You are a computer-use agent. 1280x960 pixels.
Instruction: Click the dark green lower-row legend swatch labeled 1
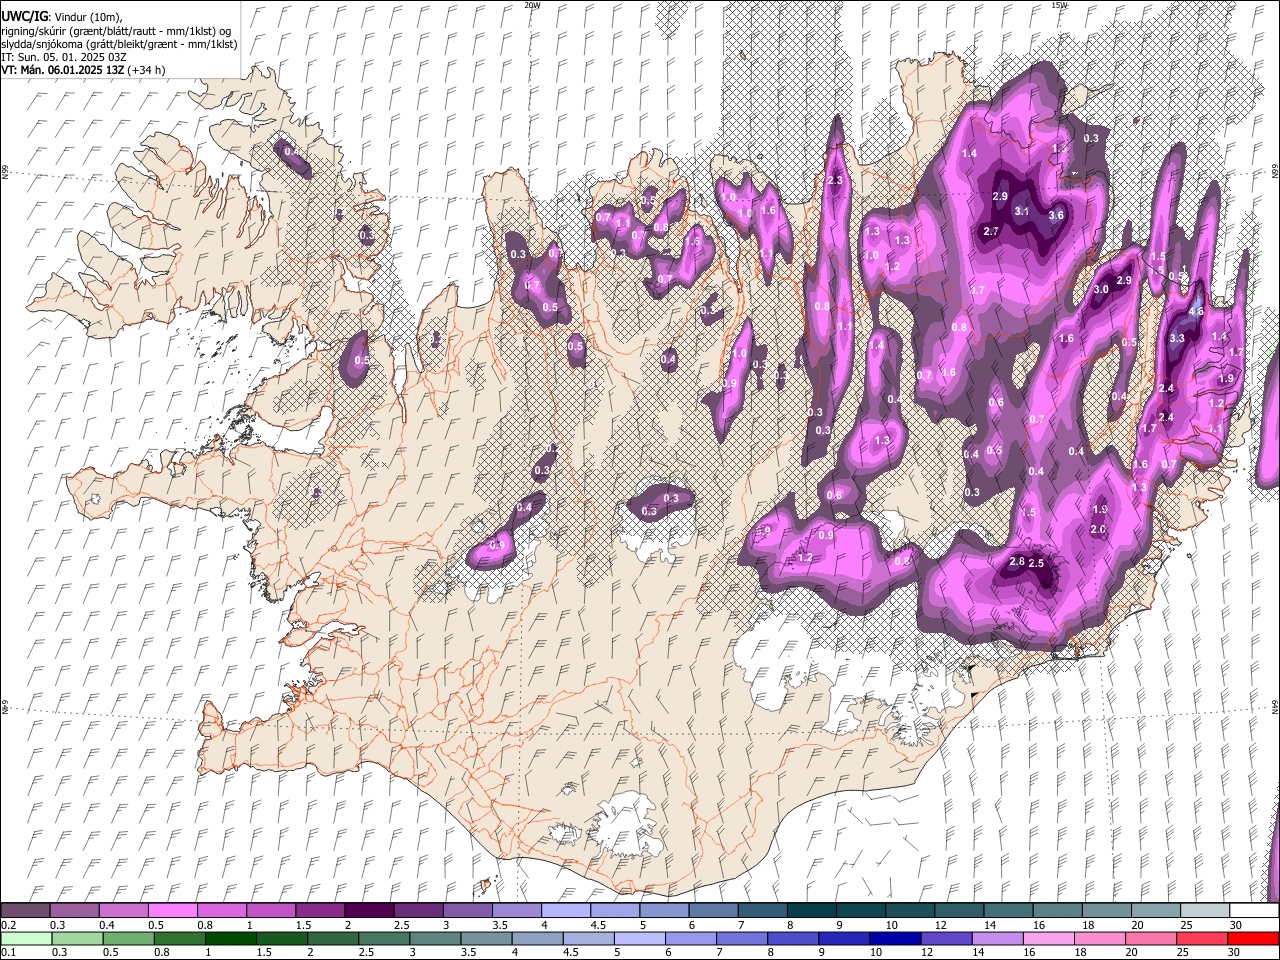(x=231, y=938)
